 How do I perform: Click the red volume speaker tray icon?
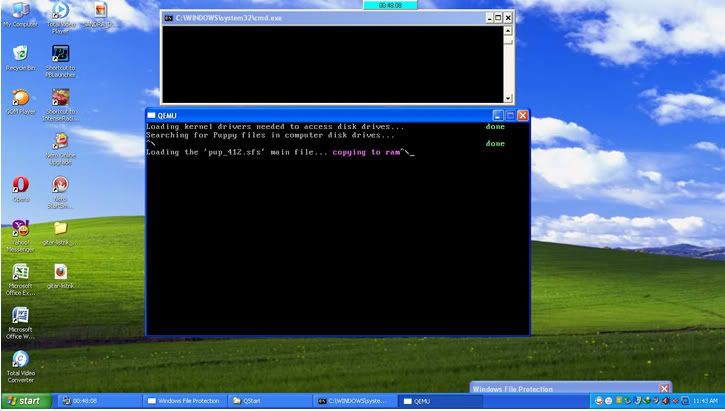point(665,401)
